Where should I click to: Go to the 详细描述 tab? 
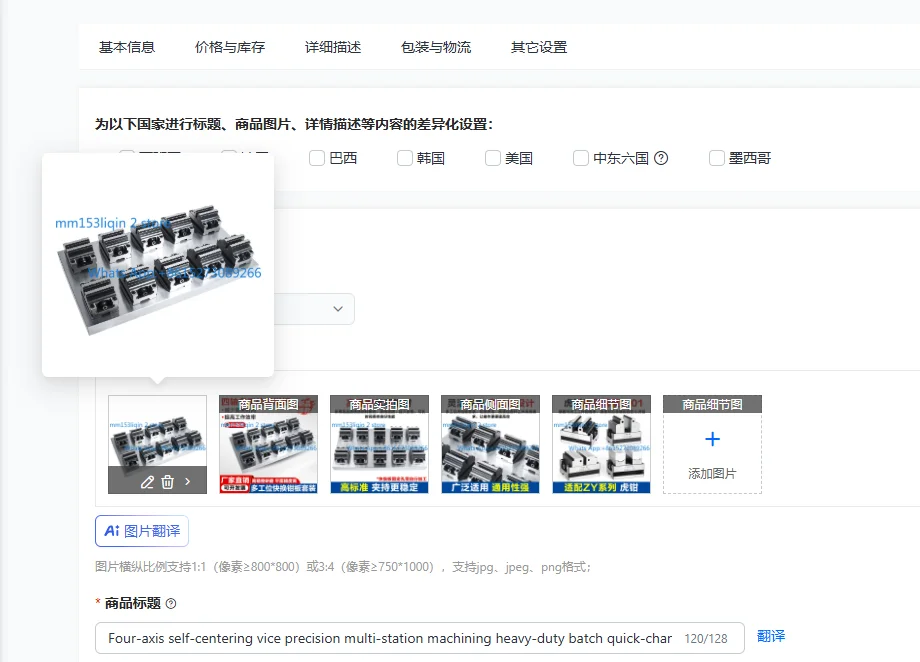coord(333,47)
